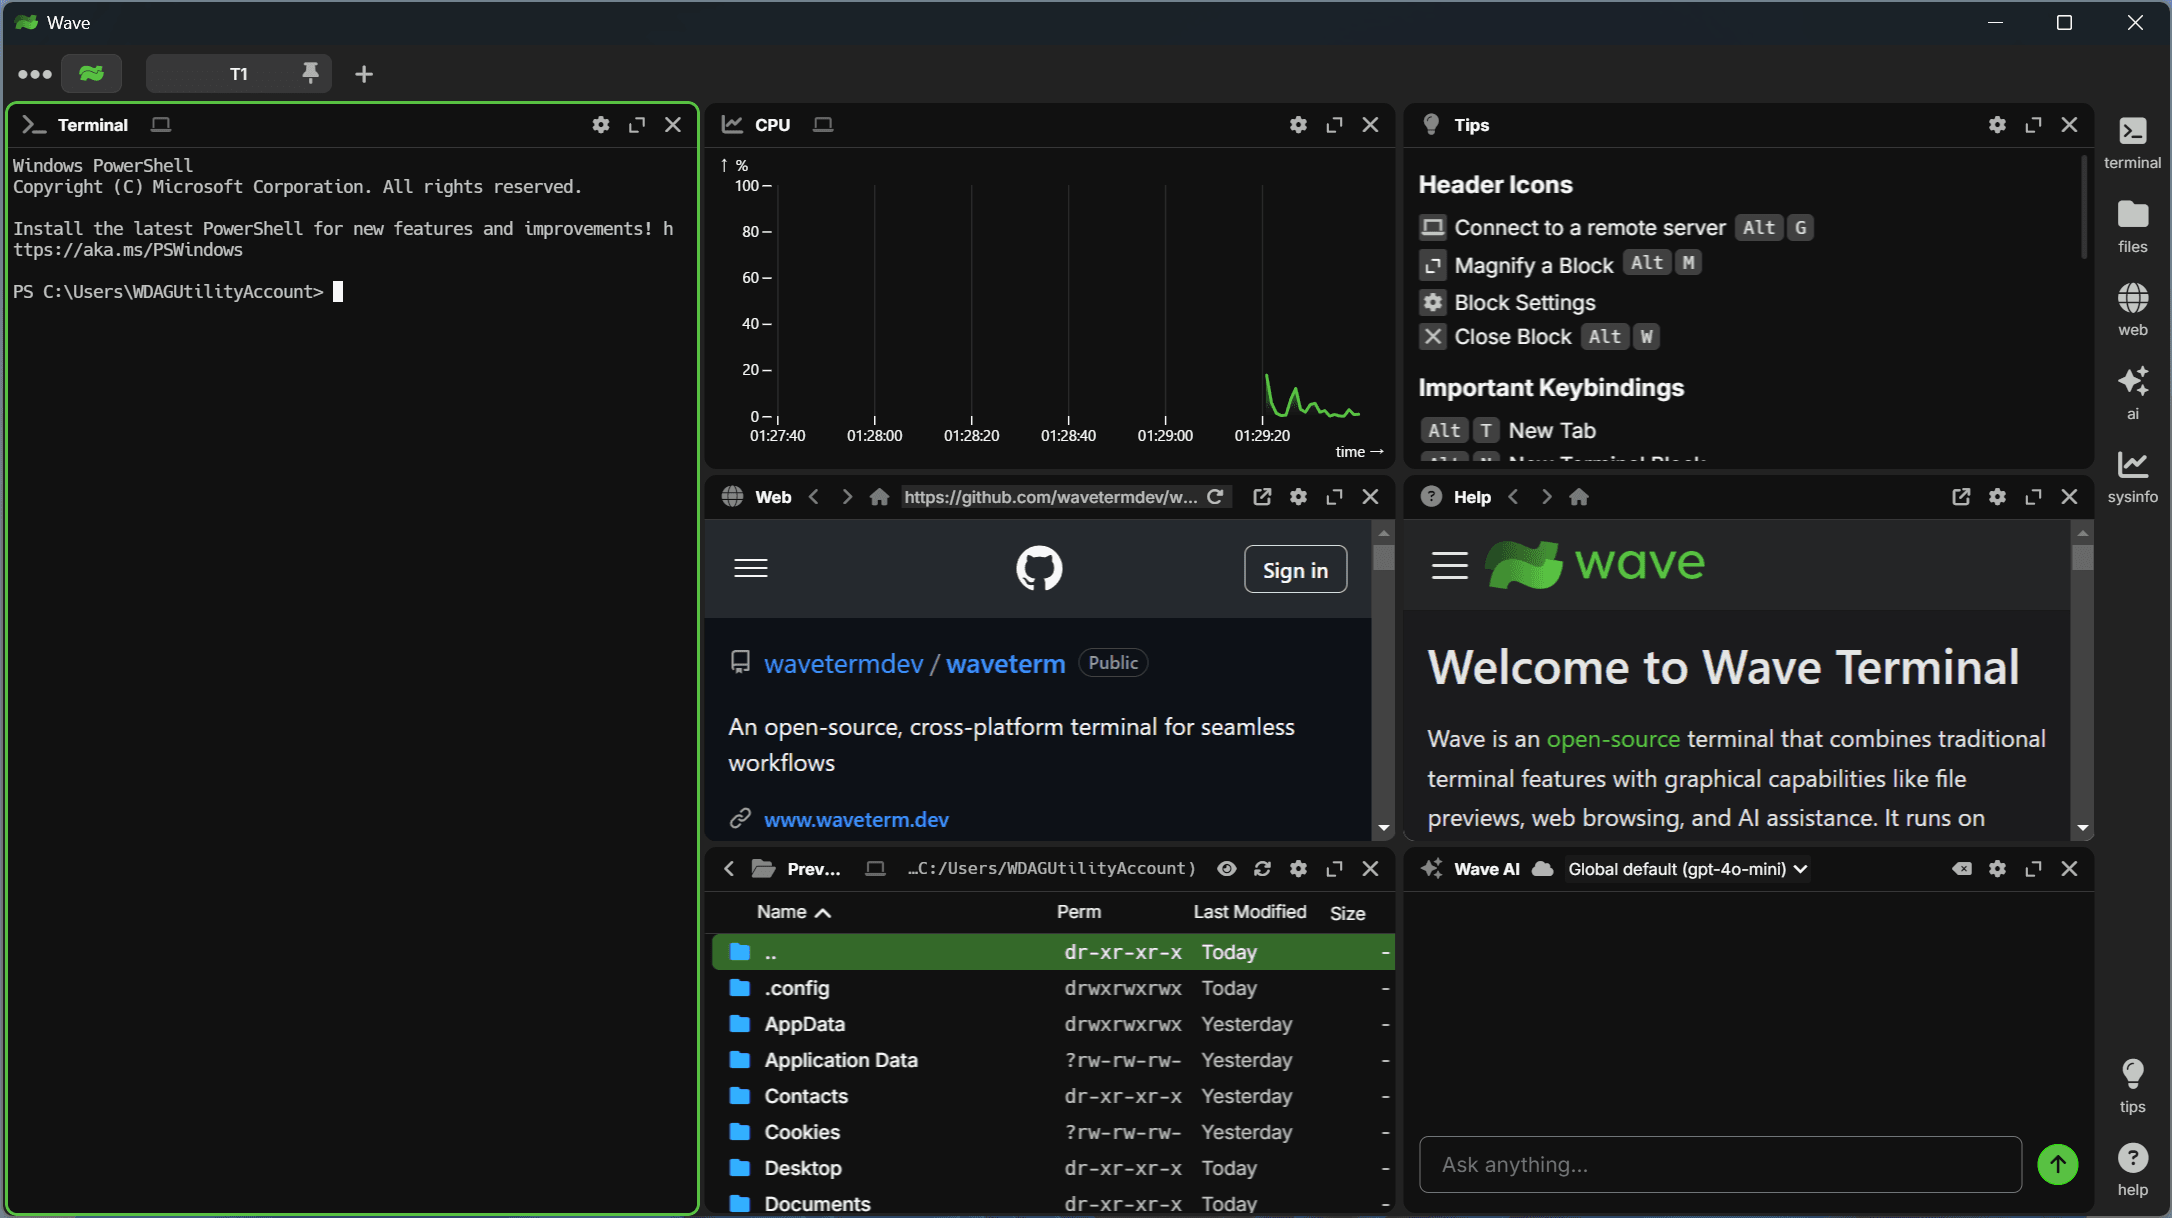2172x1218 pixels.
Task: Magnify the Tips block
Action: pos(2033,125)
